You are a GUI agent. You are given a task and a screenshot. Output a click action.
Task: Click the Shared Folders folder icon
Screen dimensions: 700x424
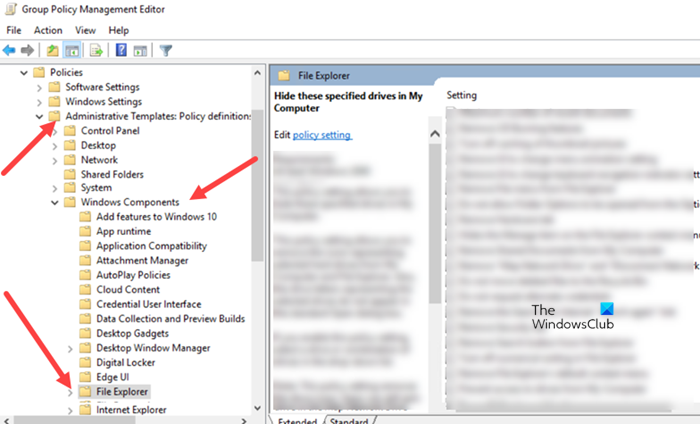point(70,174)
